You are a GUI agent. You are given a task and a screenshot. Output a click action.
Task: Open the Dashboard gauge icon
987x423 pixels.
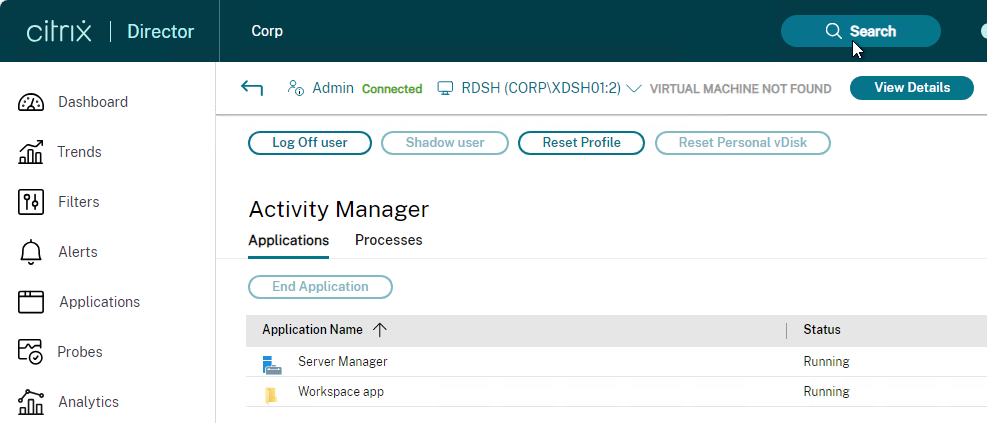click(30, 102)
